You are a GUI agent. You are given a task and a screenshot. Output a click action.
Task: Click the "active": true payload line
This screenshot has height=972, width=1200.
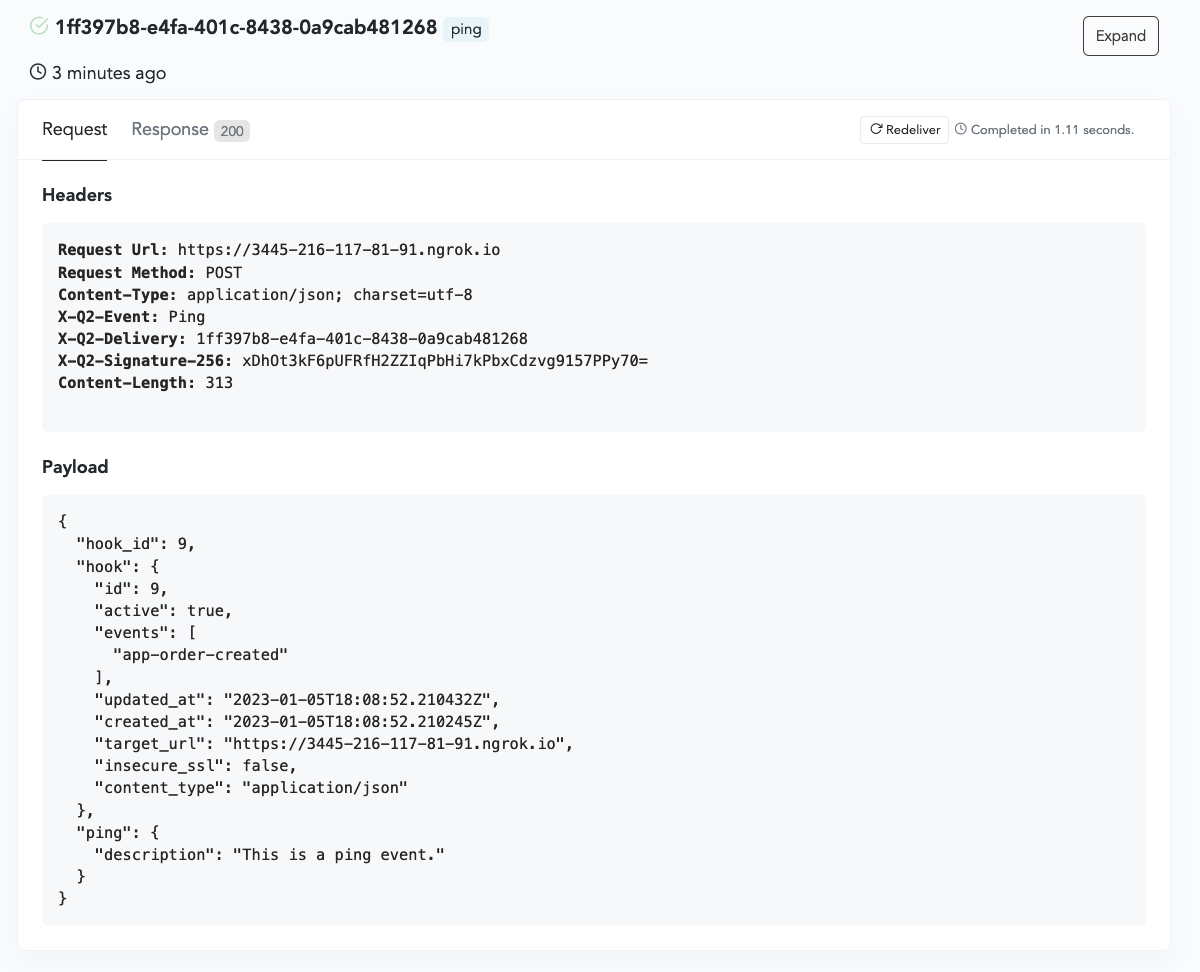(164, 611)
